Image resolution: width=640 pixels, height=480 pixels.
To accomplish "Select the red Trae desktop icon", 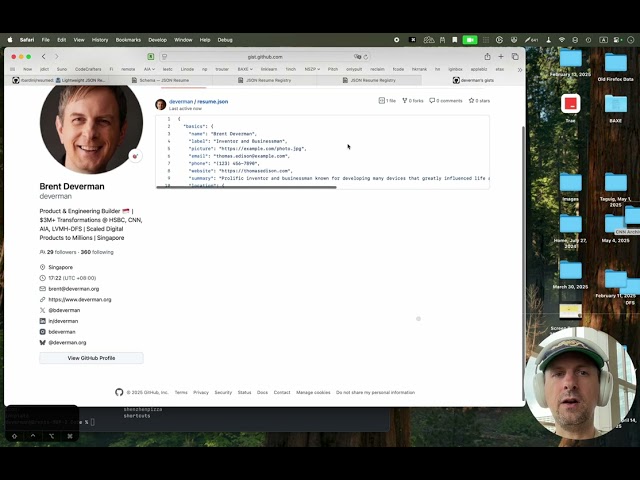I will pyautogui.click(x=570, y=108).
